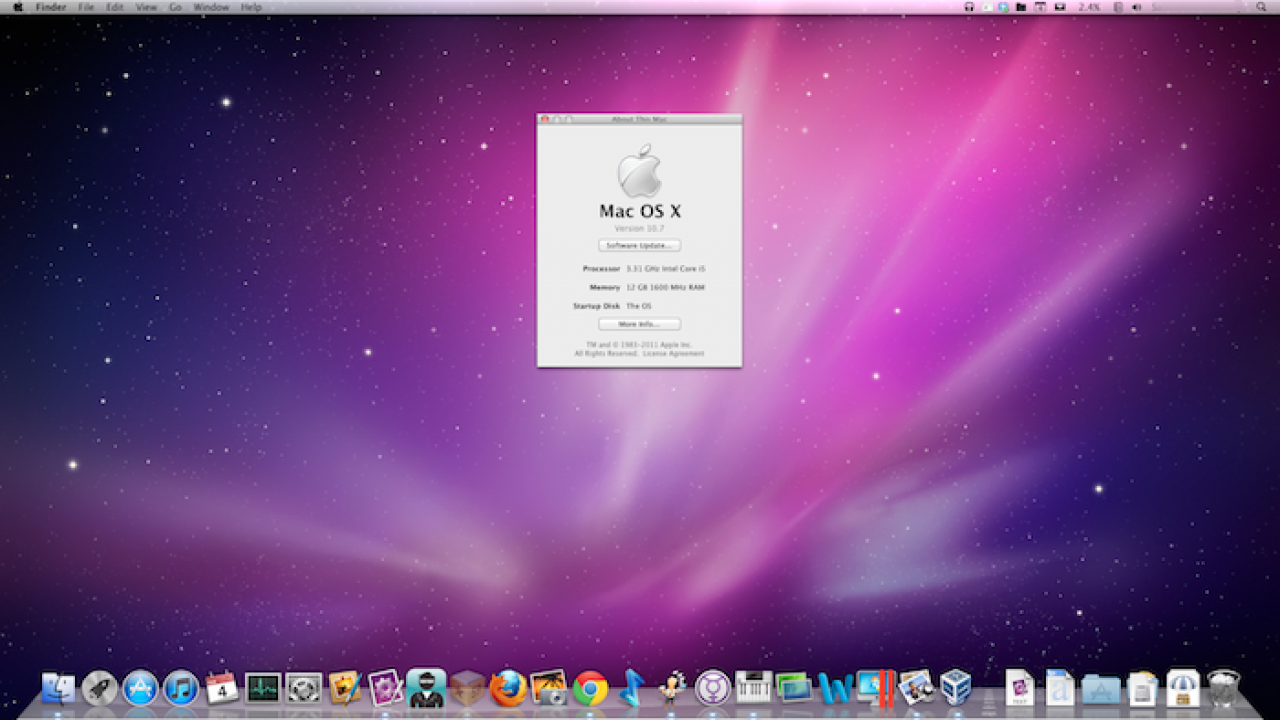Screen dimensions: 1280x720
Task: Click the 12 GB 1600 MHz RAM value
Action: pyautogui.click(x=665, y=287)
